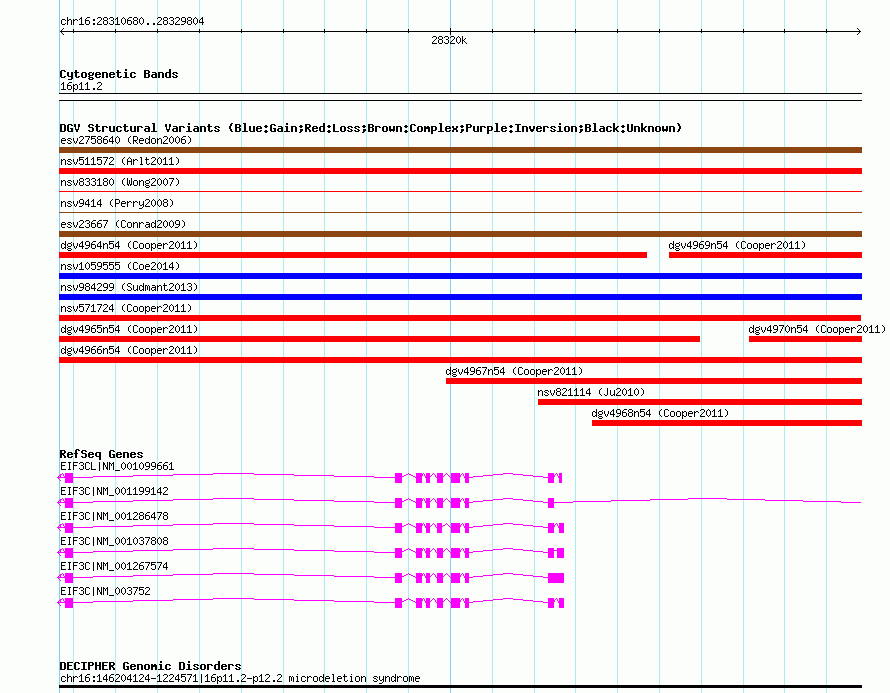Click the EIF3C|NM_003752 transcript label
The image size is (890, 693).
coord(105,591)
